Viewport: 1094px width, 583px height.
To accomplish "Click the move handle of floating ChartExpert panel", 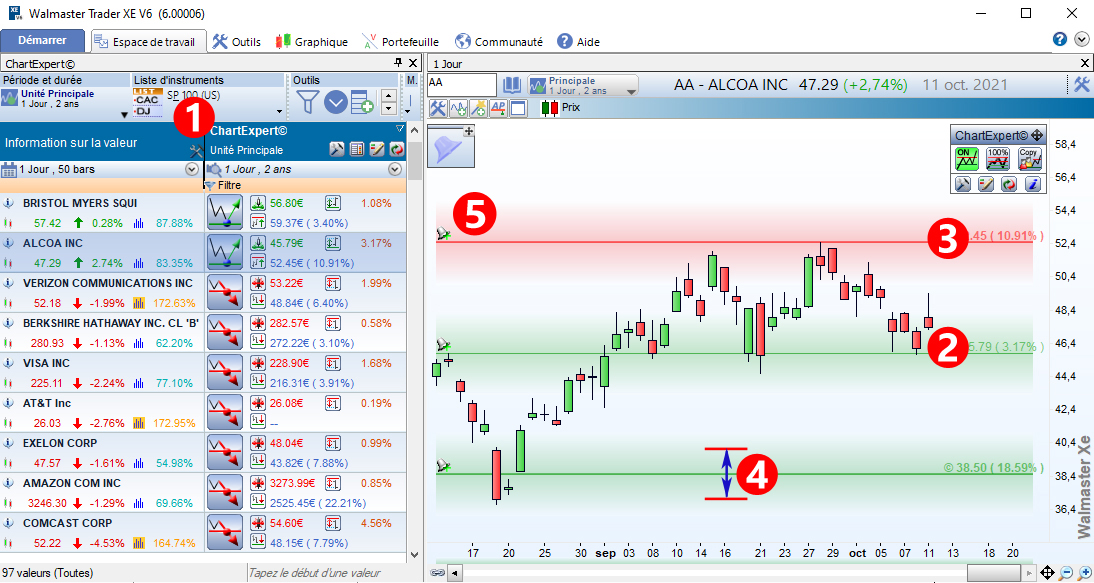I will pos(1037,135).
